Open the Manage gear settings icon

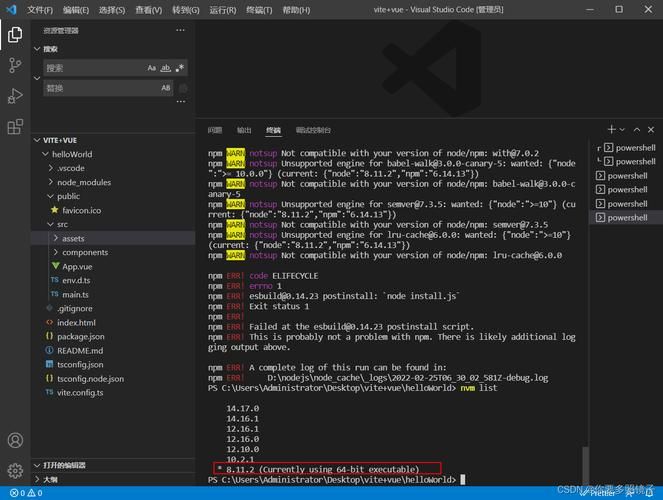pyautogui.click(x=15, y=470)
